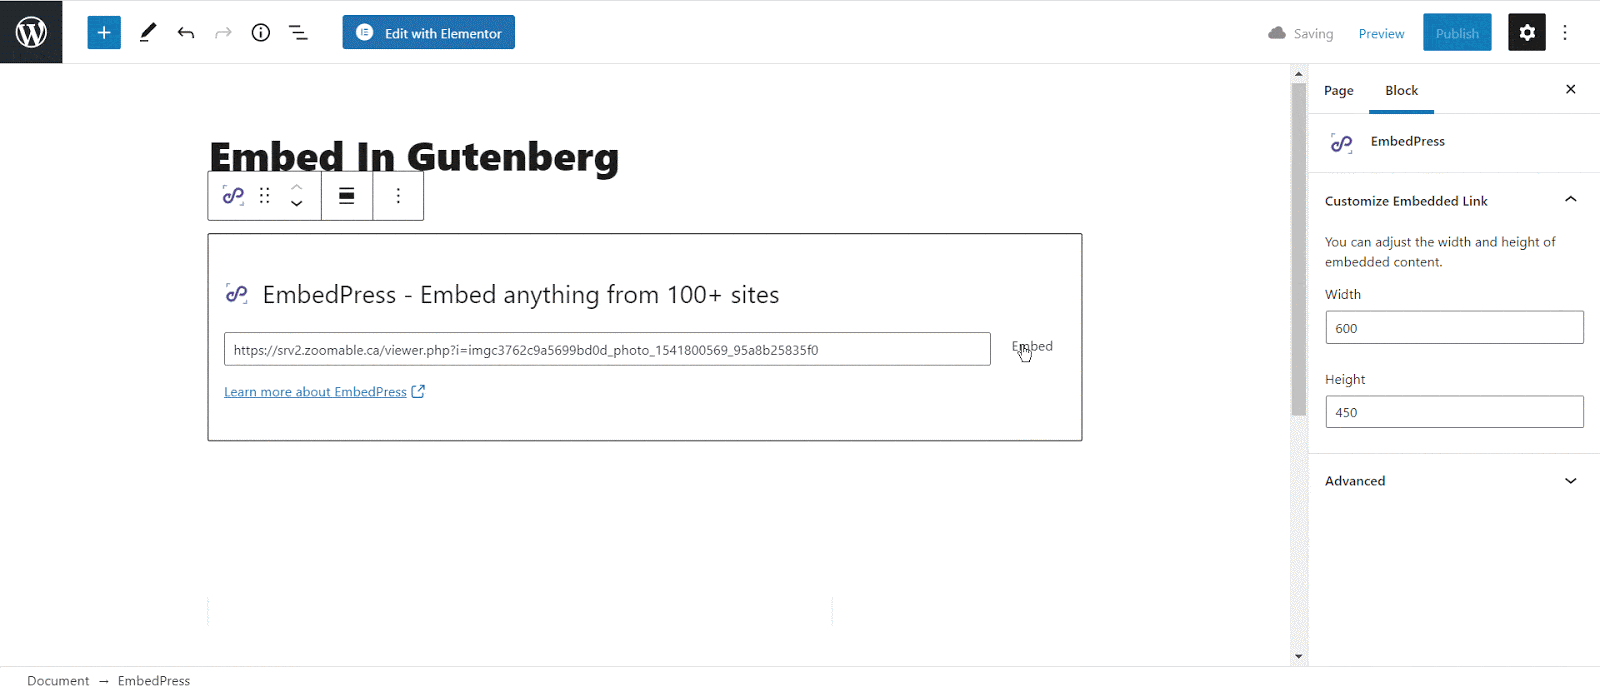Click the Width input field
This screenshot has width=1600, height=692.
[x=1454, y=328]
